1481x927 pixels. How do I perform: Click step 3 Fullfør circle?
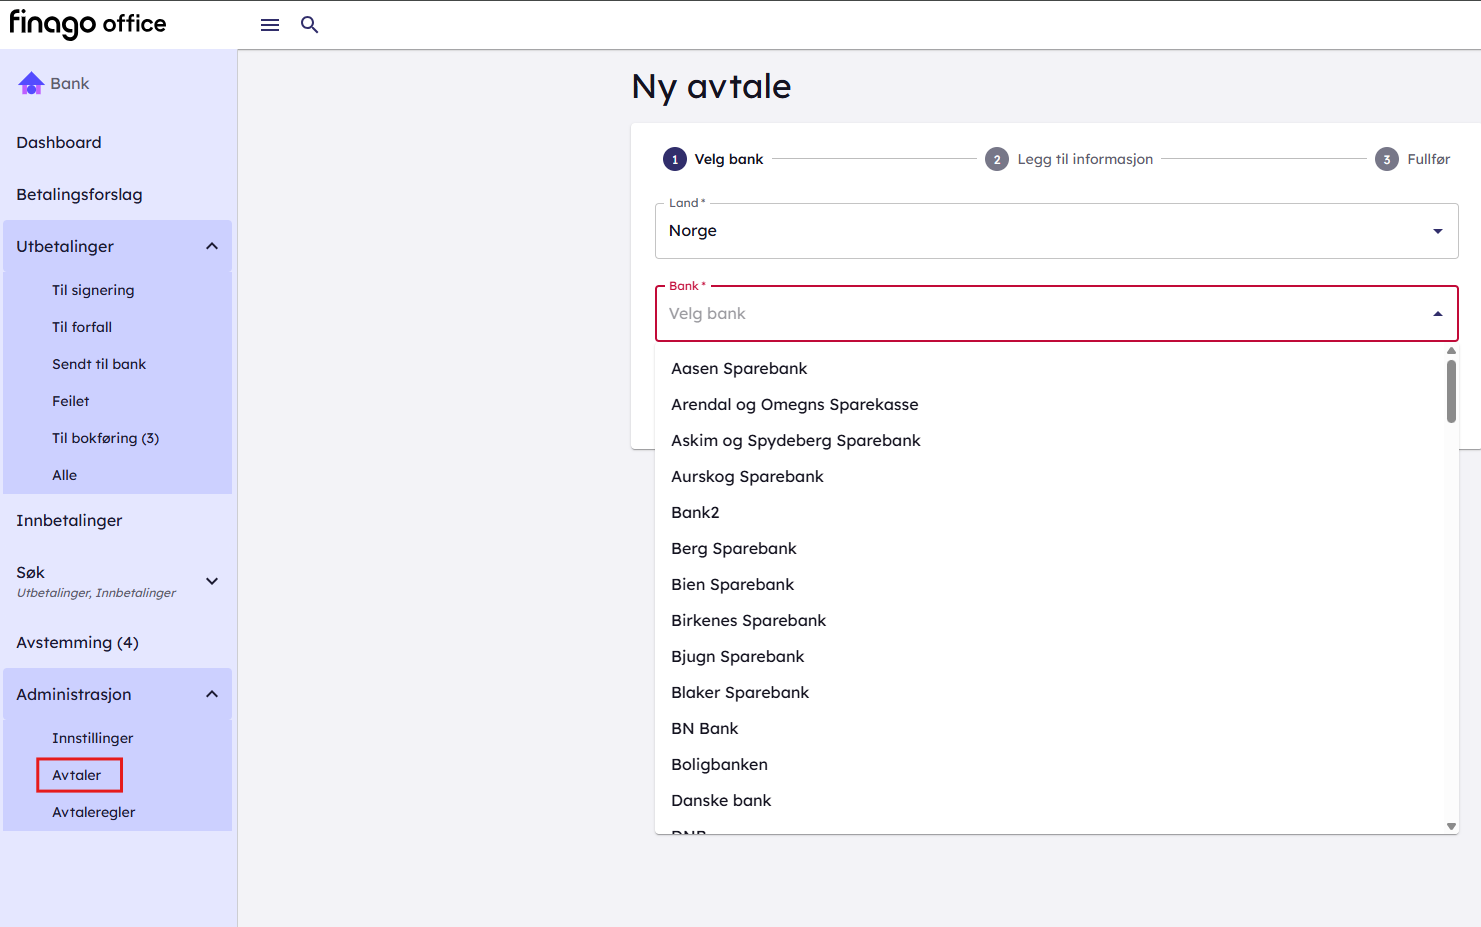[1386, 159]
